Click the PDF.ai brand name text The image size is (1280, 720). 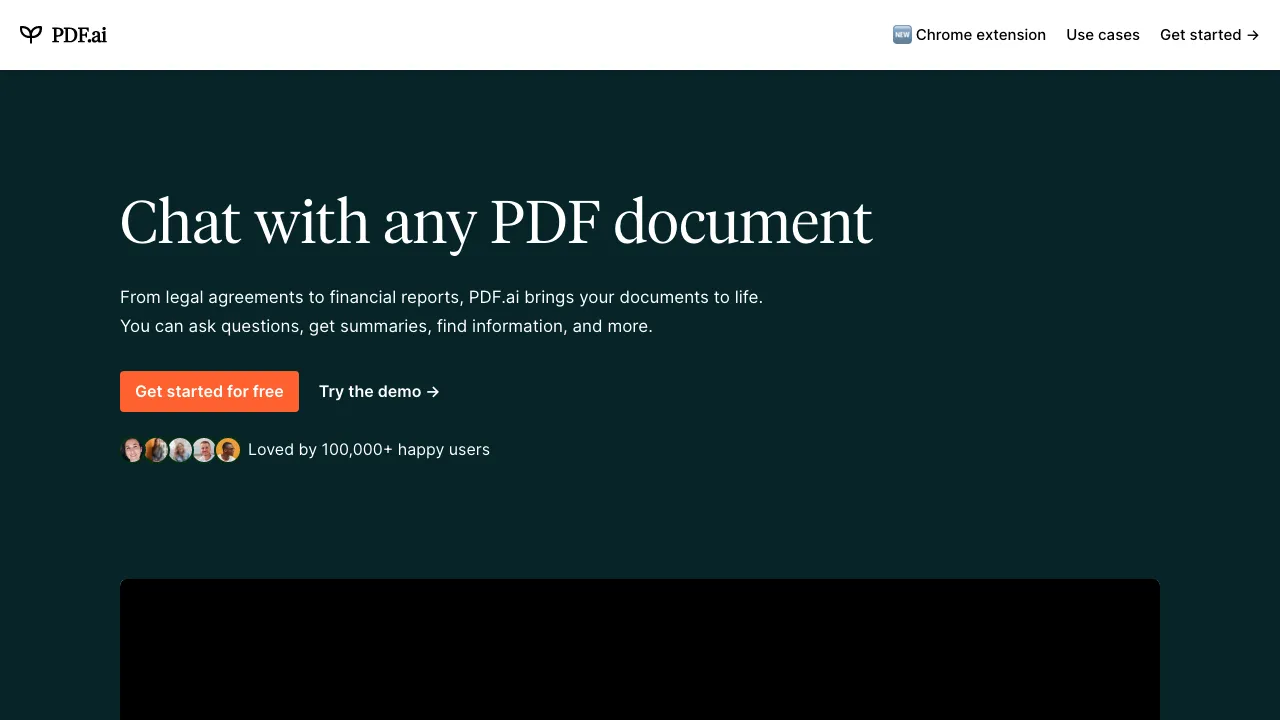79,35
